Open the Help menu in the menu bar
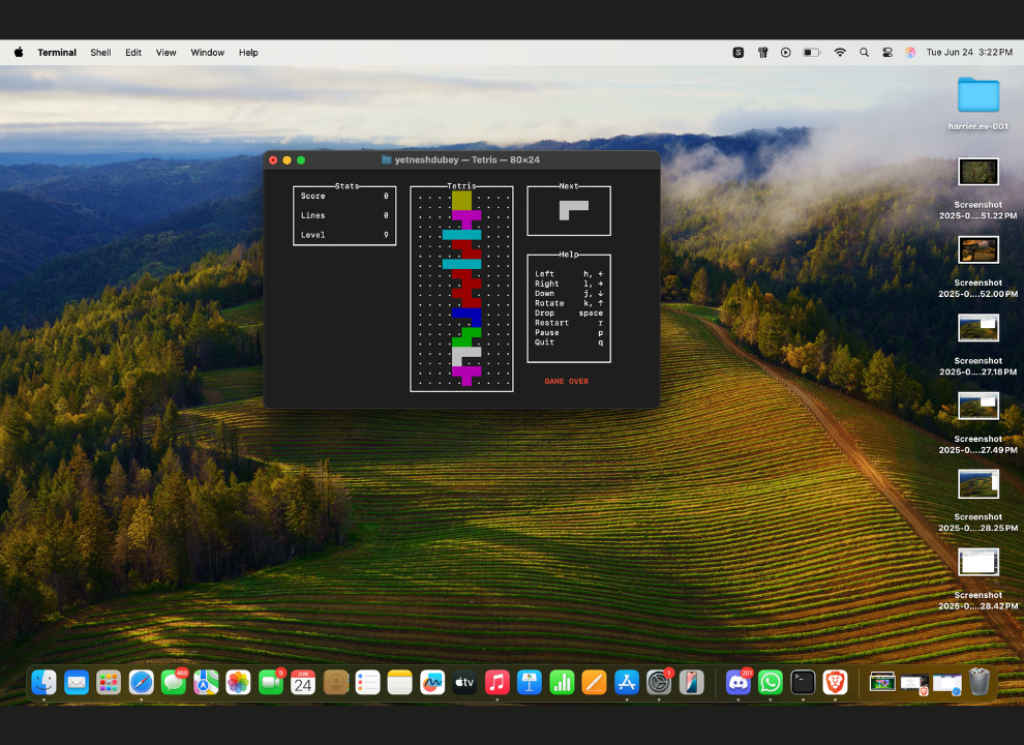Image resolution: width=1024 pixels, height=745 pixels. point(248,52)
